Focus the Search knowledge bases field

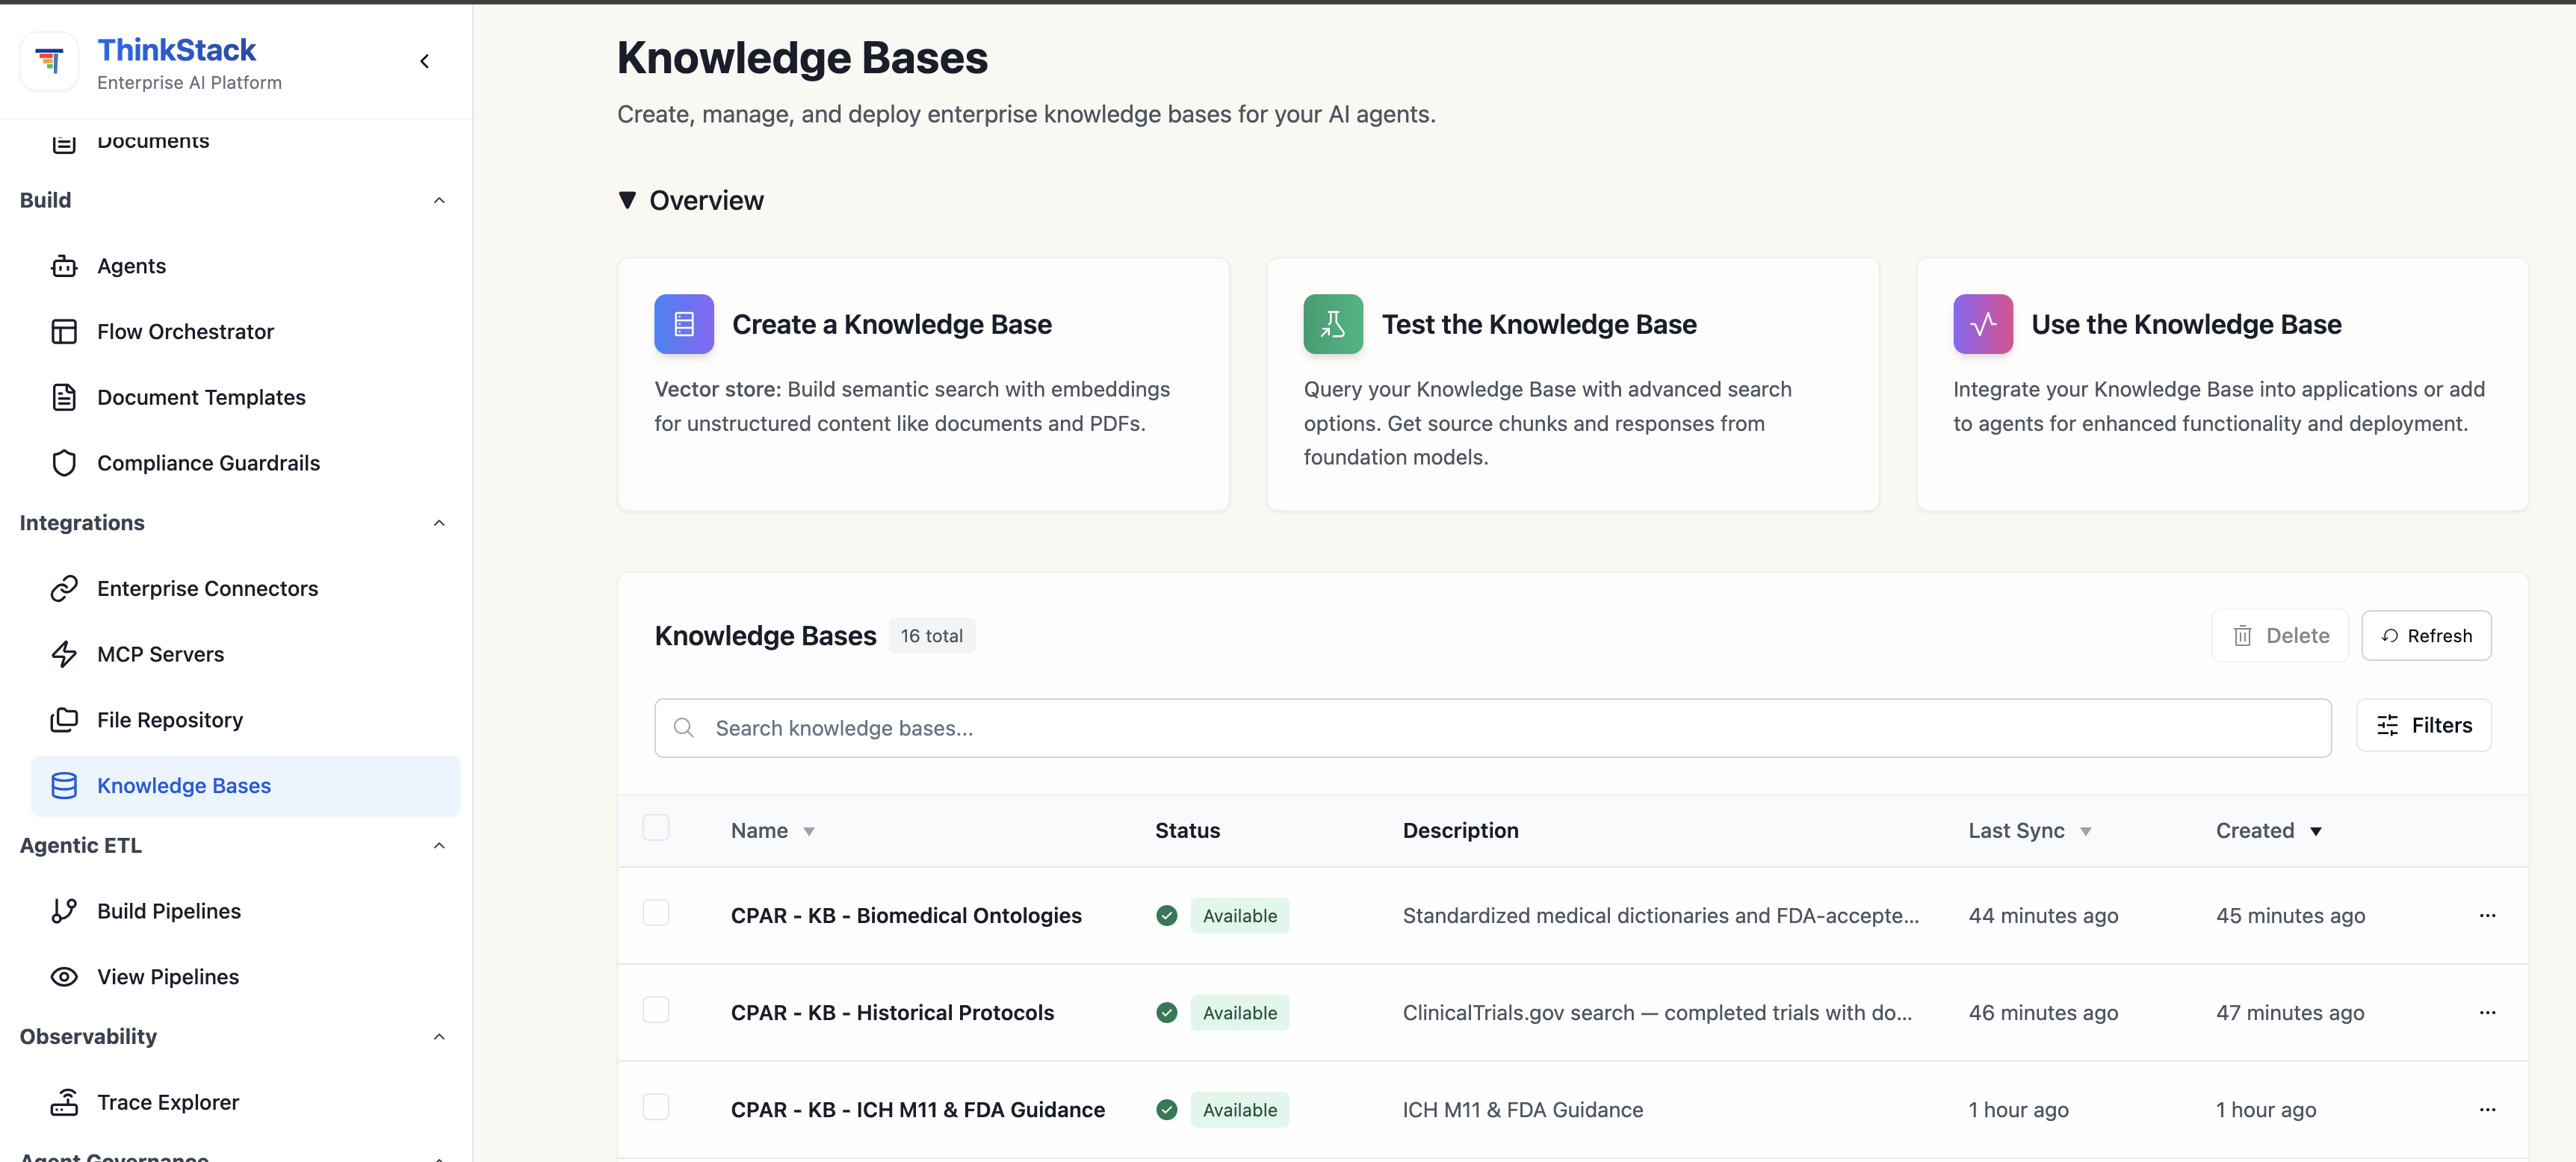click(1493, 728)
